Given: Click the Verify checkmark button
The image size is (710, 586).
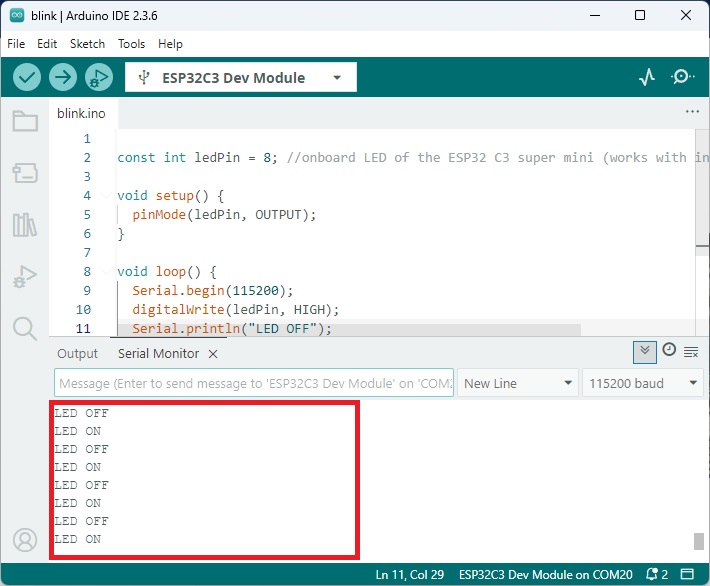Looking at the screenshot, I should click(x=27, y=77).
